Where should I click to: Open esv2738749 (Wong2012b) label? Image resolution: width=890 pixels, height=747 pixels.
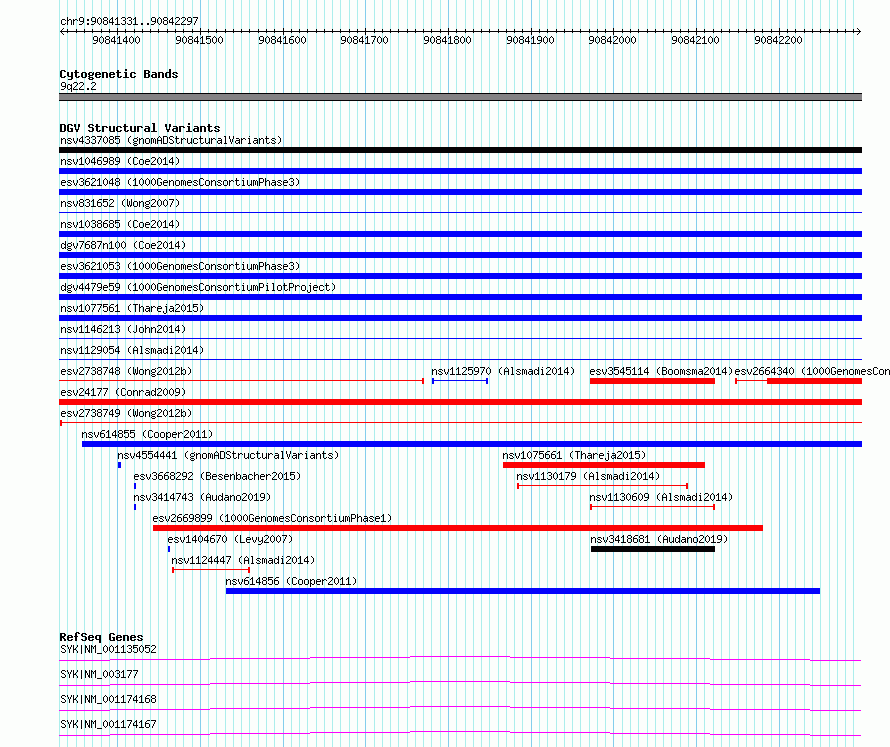coord(126,413)
